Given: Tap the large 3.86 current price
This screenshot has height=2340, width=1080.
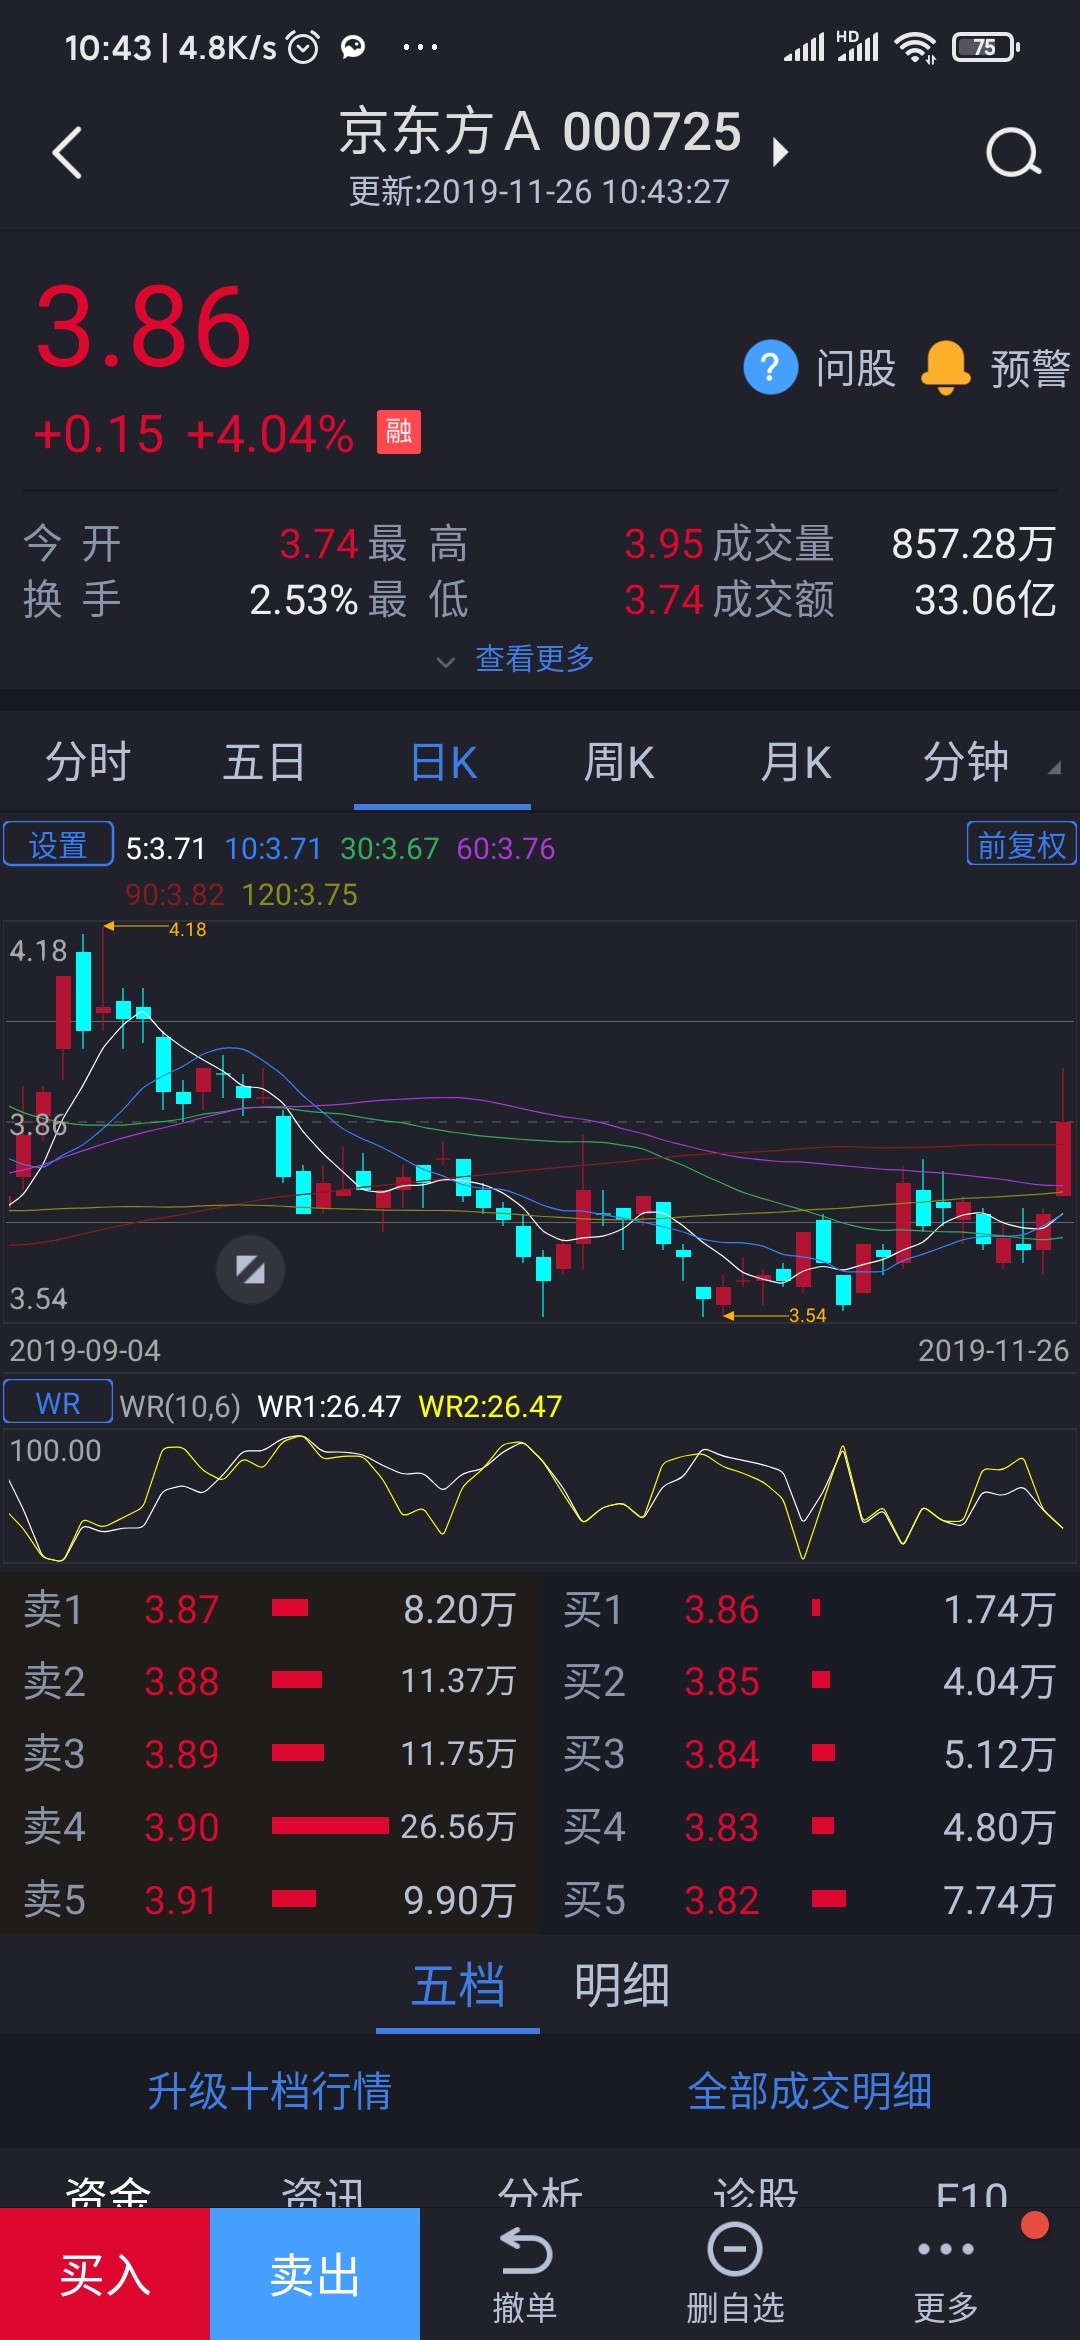Looking at the screenshot, I should coord(143,327).
